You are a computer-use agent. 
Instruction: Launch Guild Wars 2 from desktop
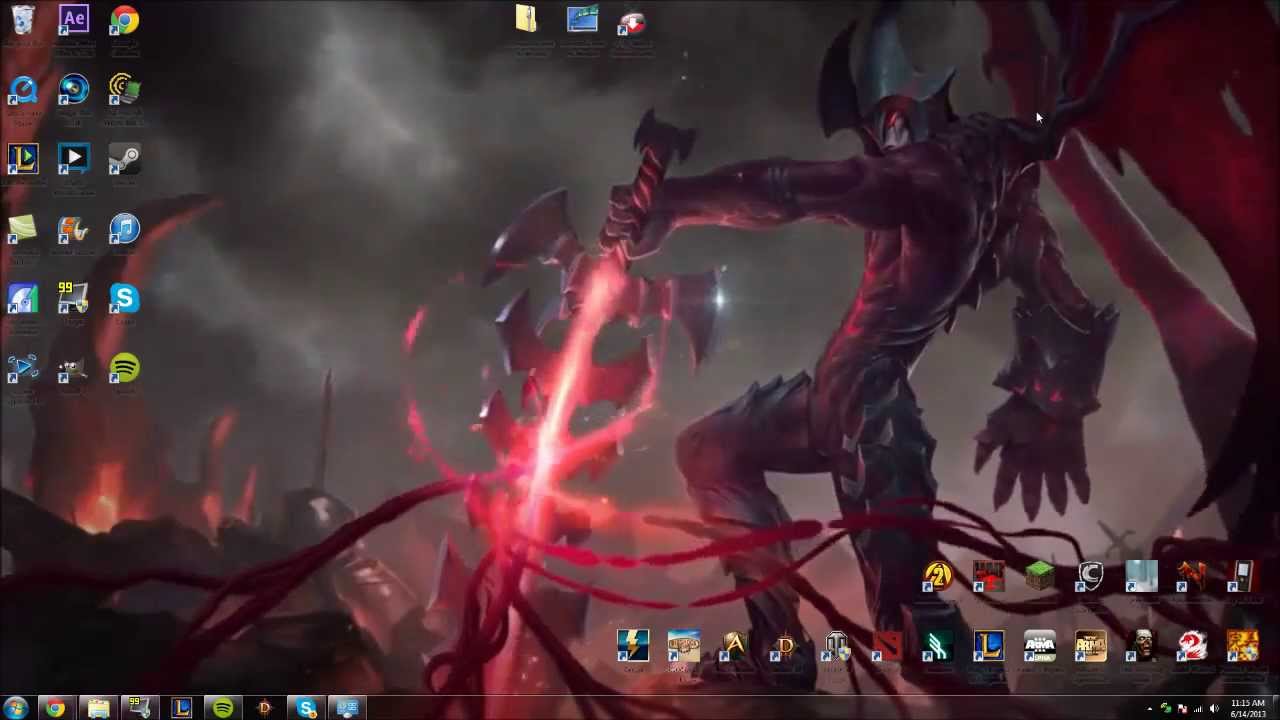(1192, 647)
